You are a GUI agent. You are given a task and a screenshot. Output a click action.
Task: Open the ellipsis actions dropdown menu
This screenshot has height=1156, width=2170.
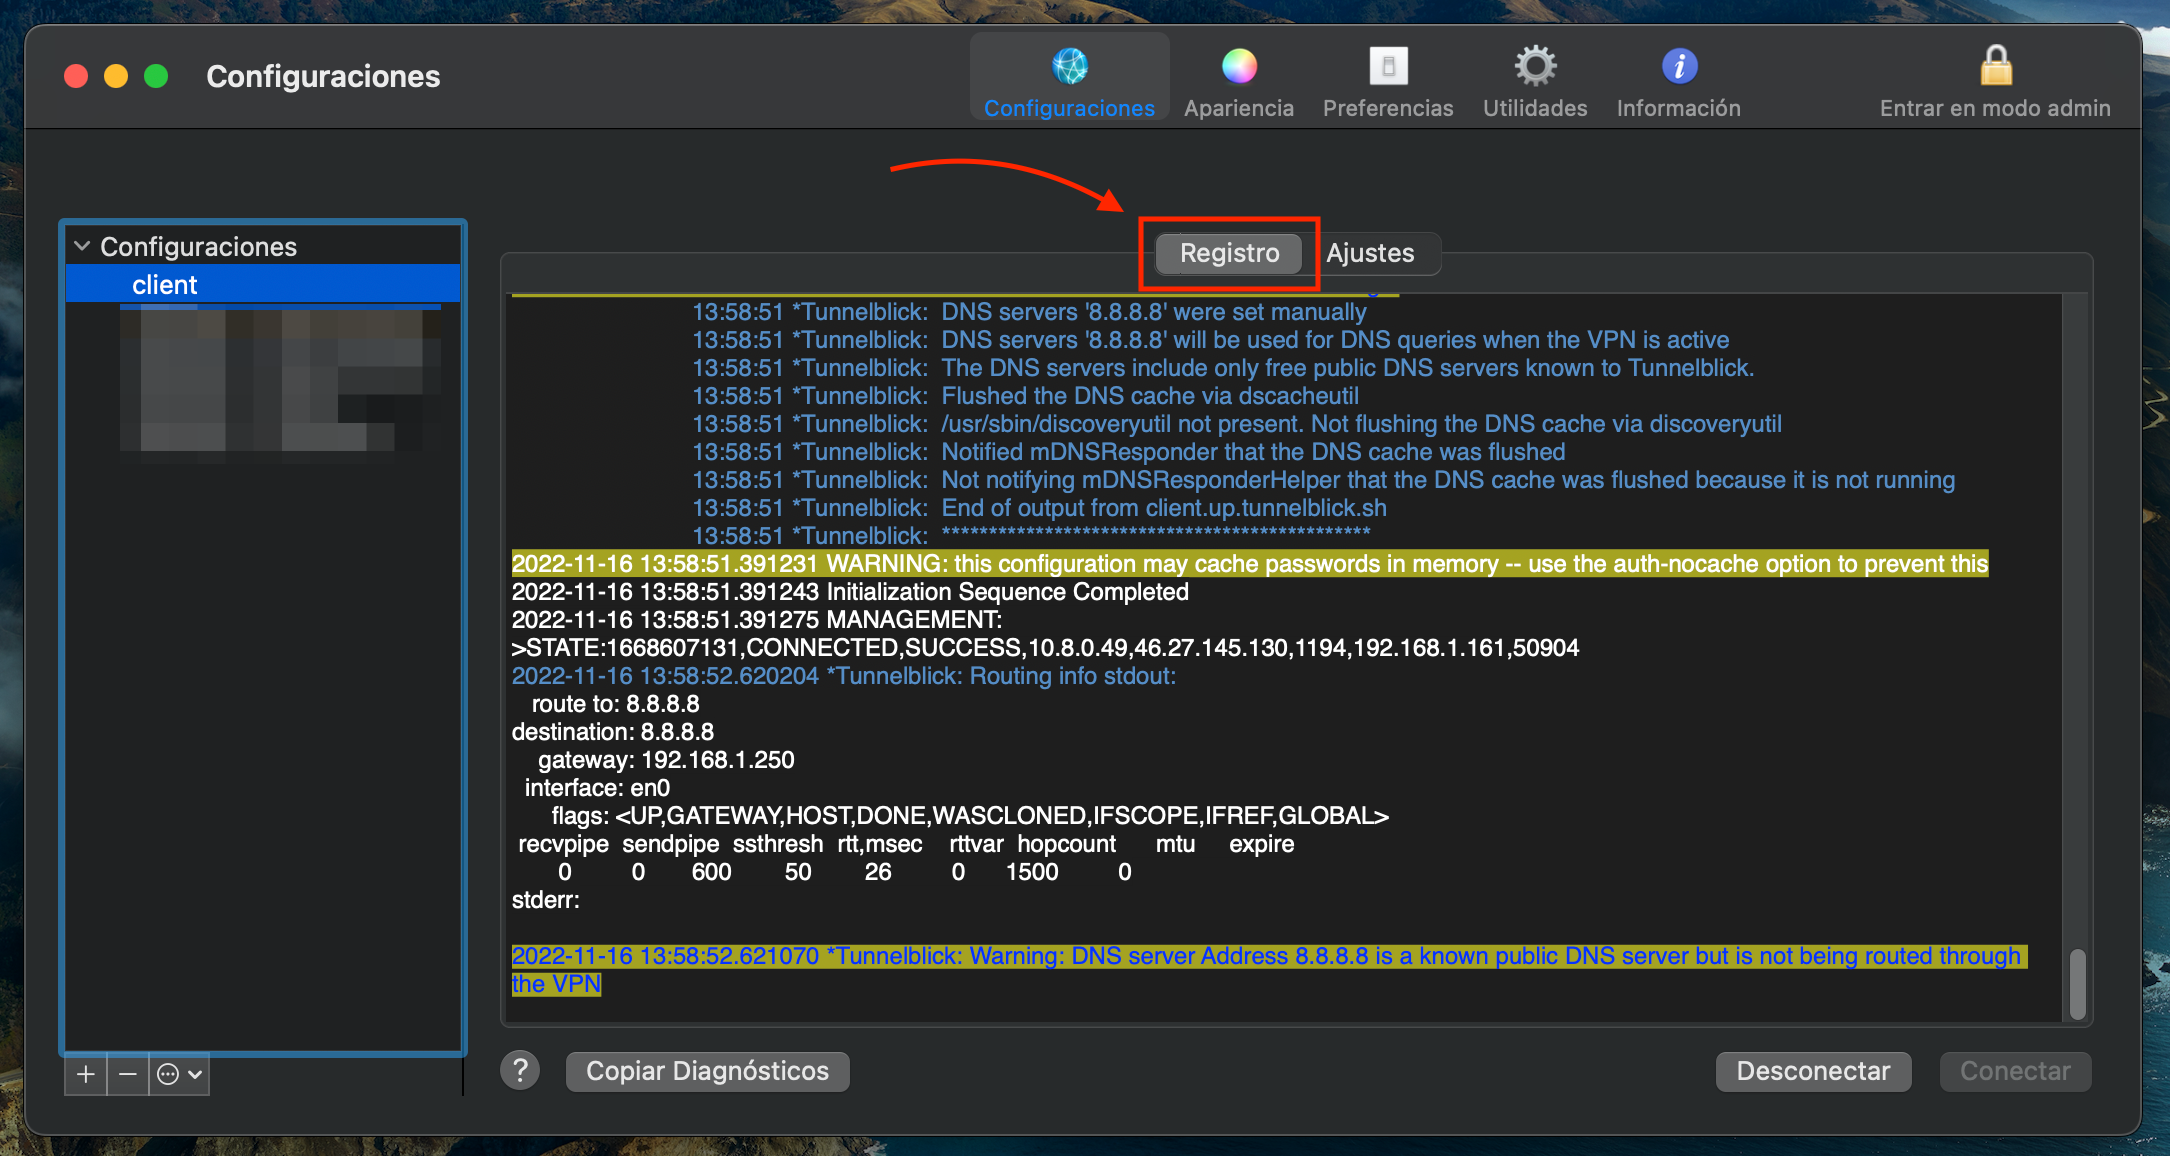[x=180, y=1074]
